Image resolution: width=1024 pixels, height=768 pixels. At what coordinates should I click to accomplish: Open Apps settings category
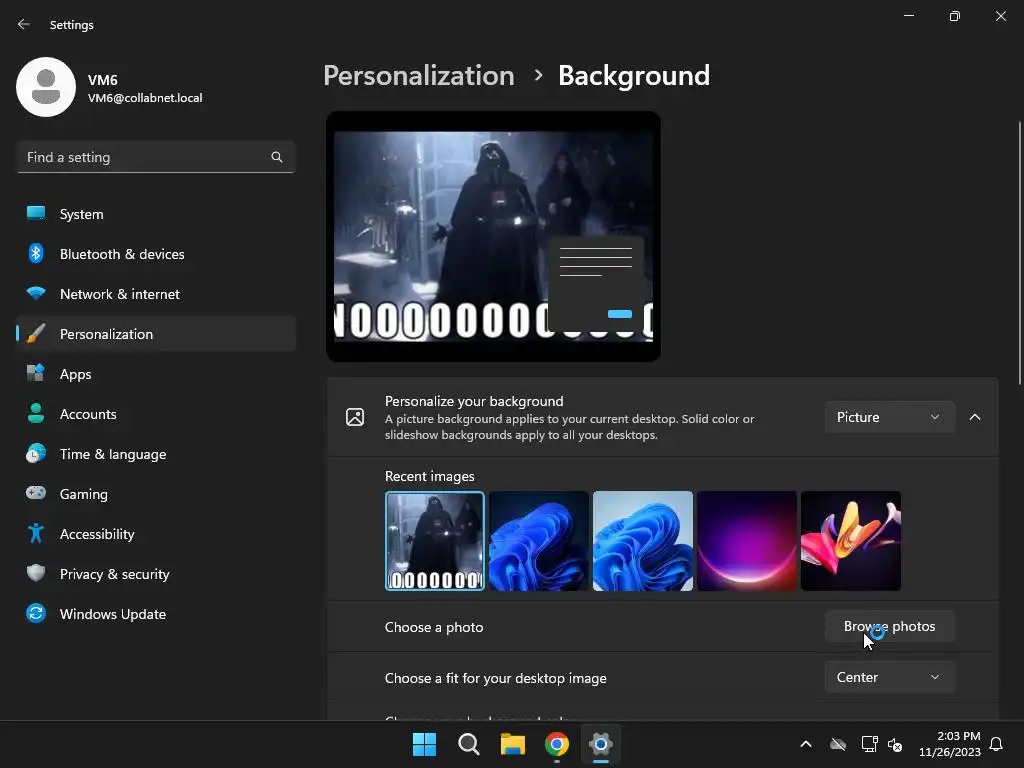[x=156, y=374]
